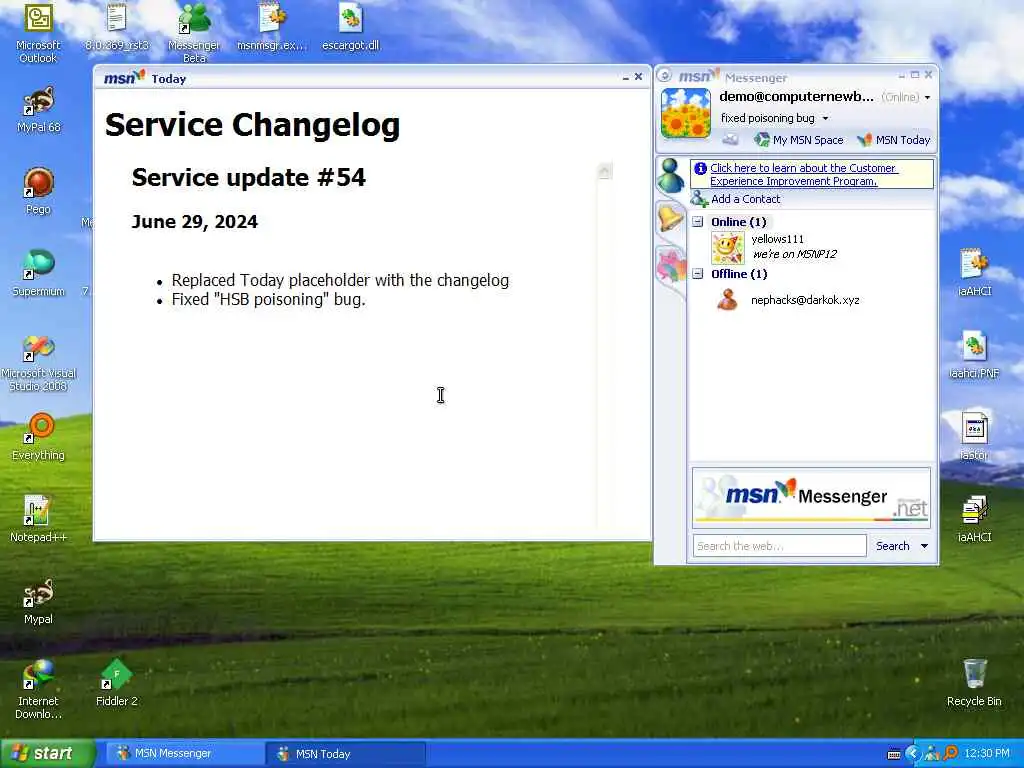Screen dimensions: 1024x768
Task: Click yellows111's smiley display picture
Action: point(728,248)
